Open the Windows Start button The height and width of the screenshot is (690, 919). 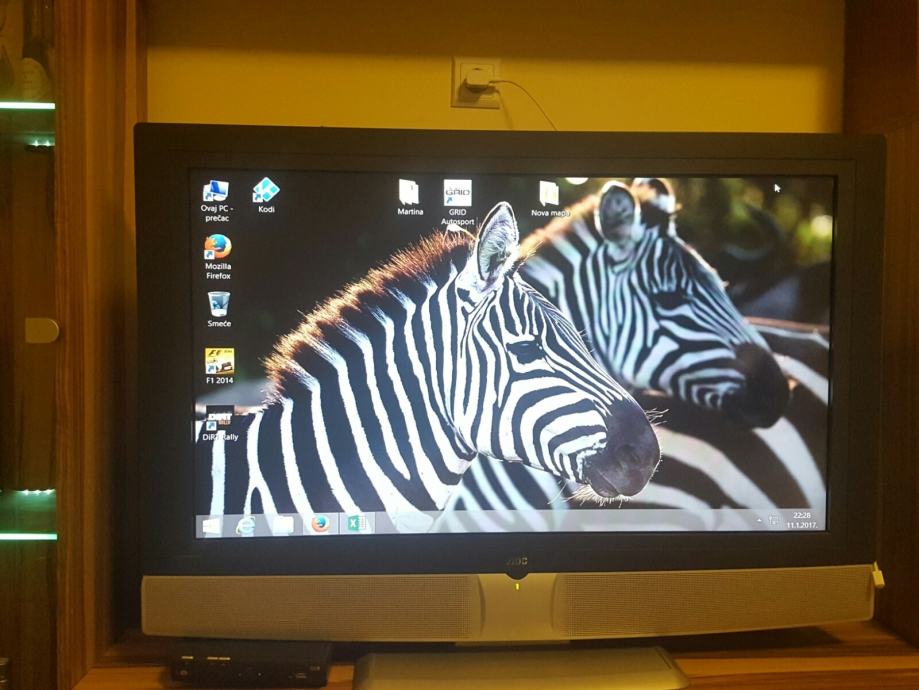point(212,525)
